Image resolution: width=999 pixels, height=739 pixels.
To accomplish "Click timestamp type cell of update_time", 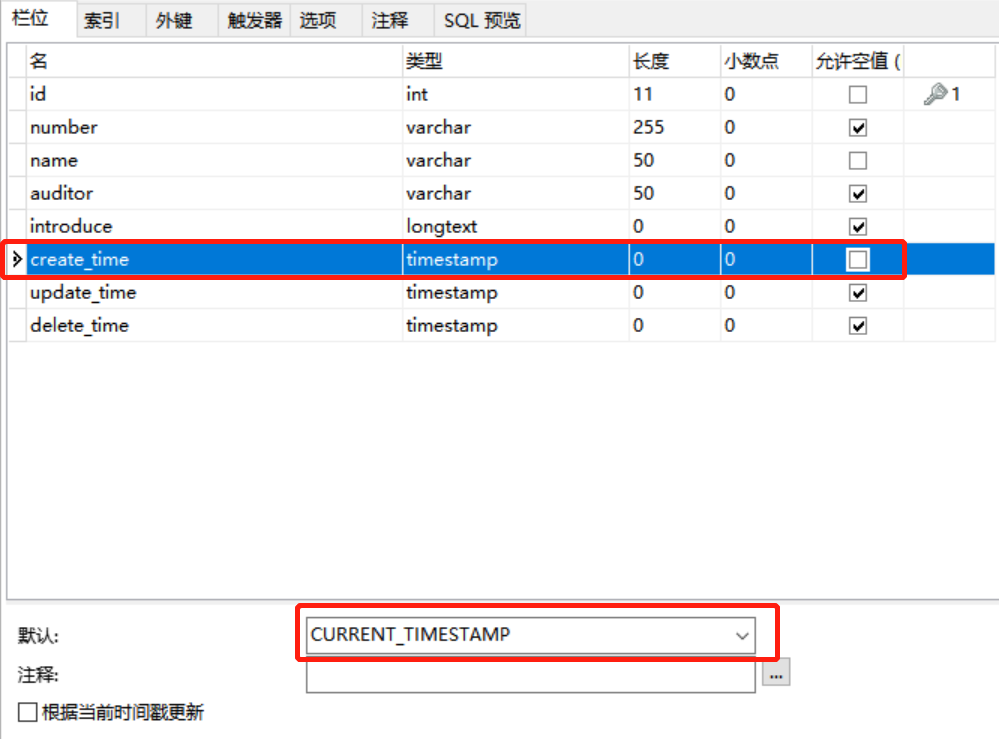I will click(515, 293).
